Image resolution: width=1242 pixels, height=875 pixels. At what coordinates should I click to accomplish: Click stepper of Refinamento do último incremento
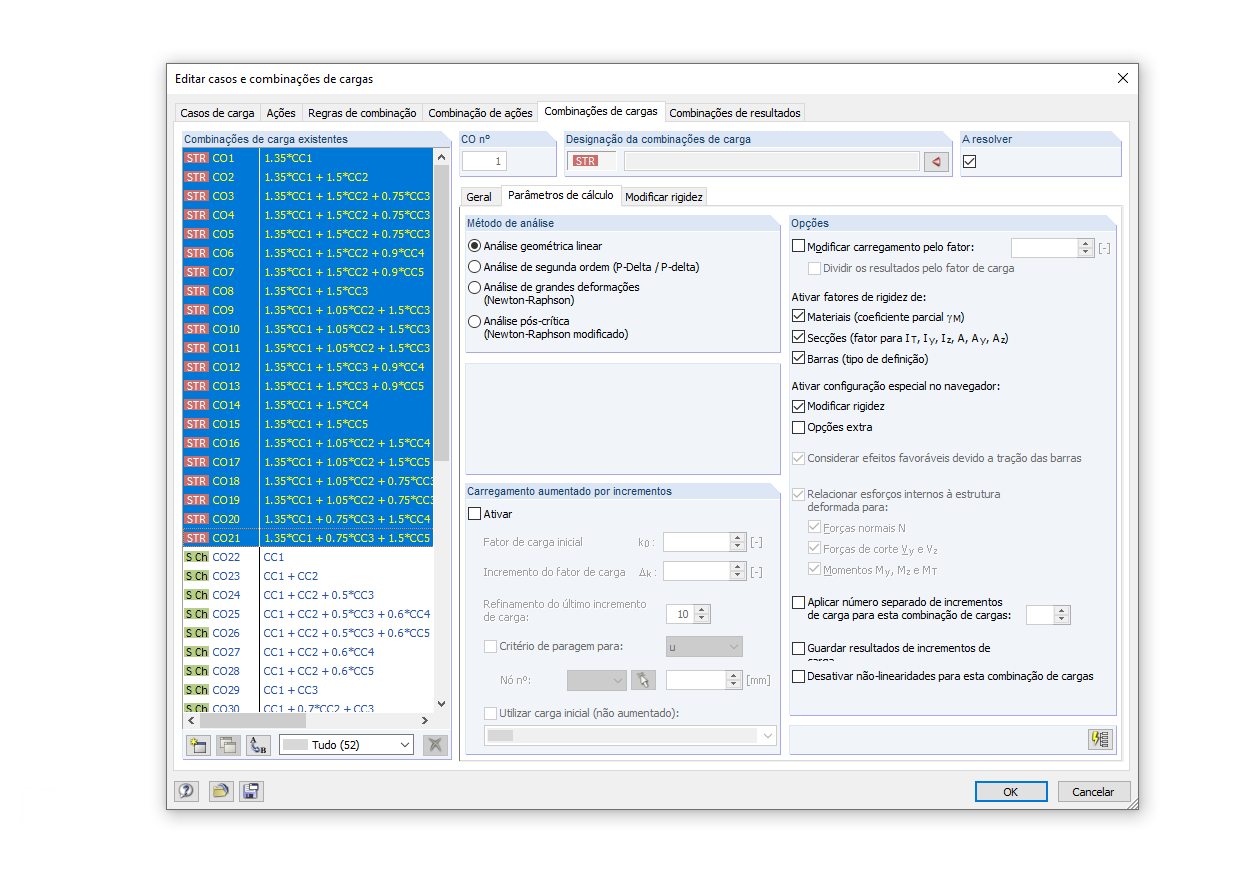pyautogui.click(x=702, y=614)
